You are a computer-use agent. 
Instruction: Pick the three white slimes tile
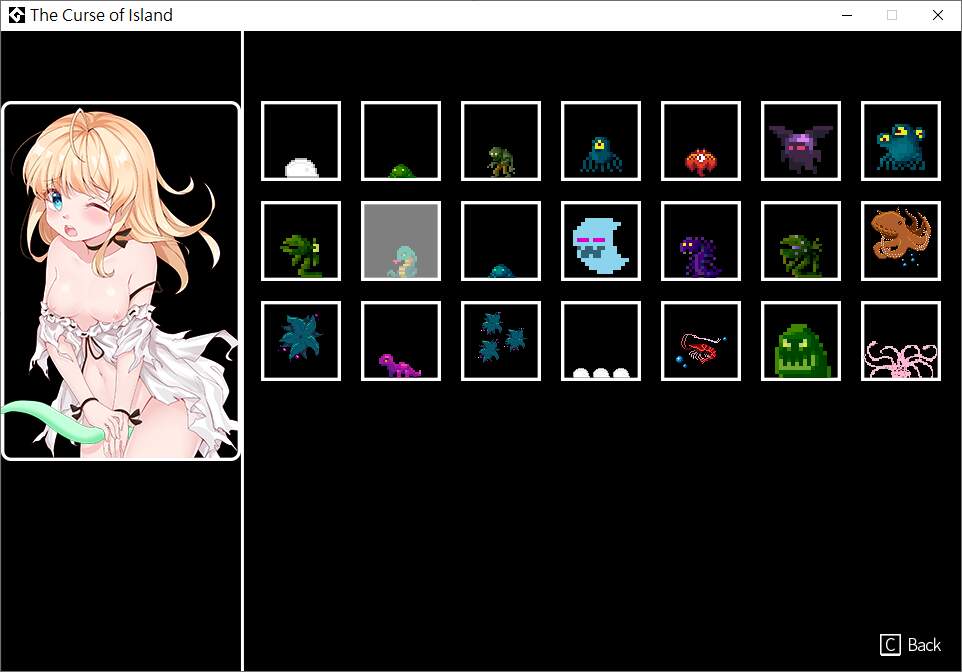point(601,341)
